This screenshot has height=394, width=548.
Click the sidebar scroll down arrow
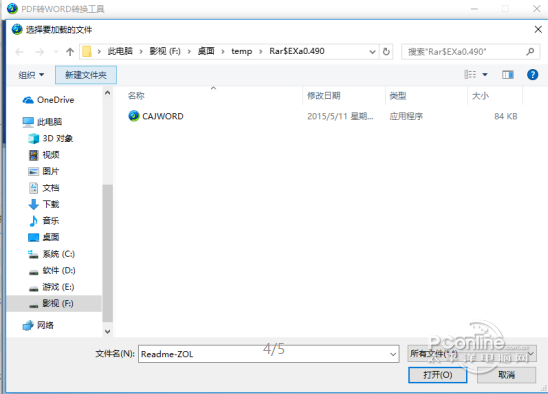108,331
